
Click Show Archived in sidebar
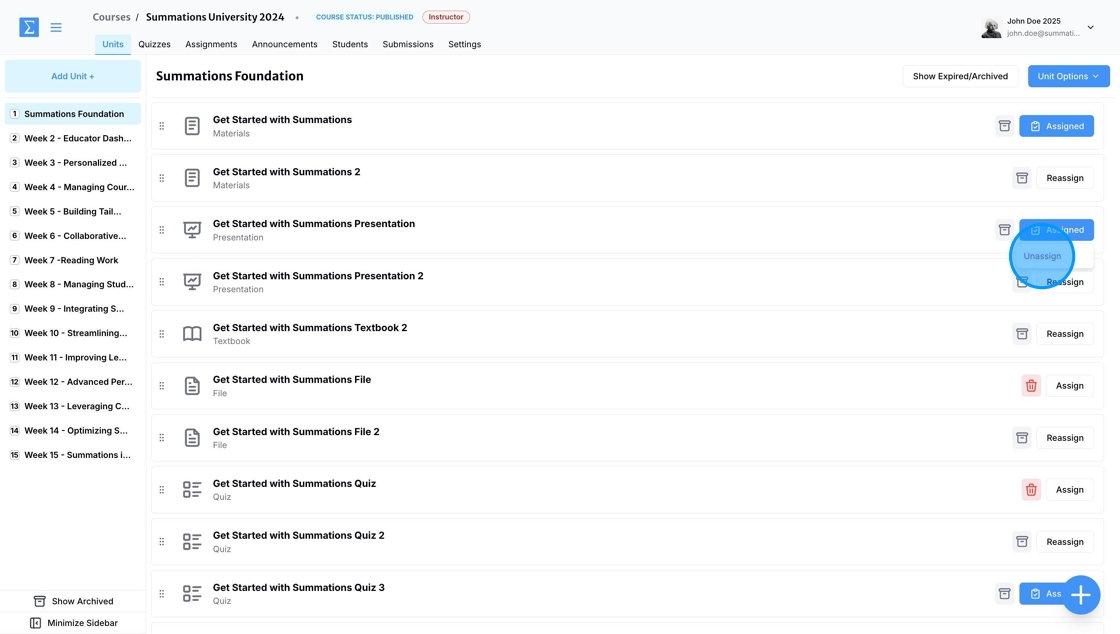(73, 601)
